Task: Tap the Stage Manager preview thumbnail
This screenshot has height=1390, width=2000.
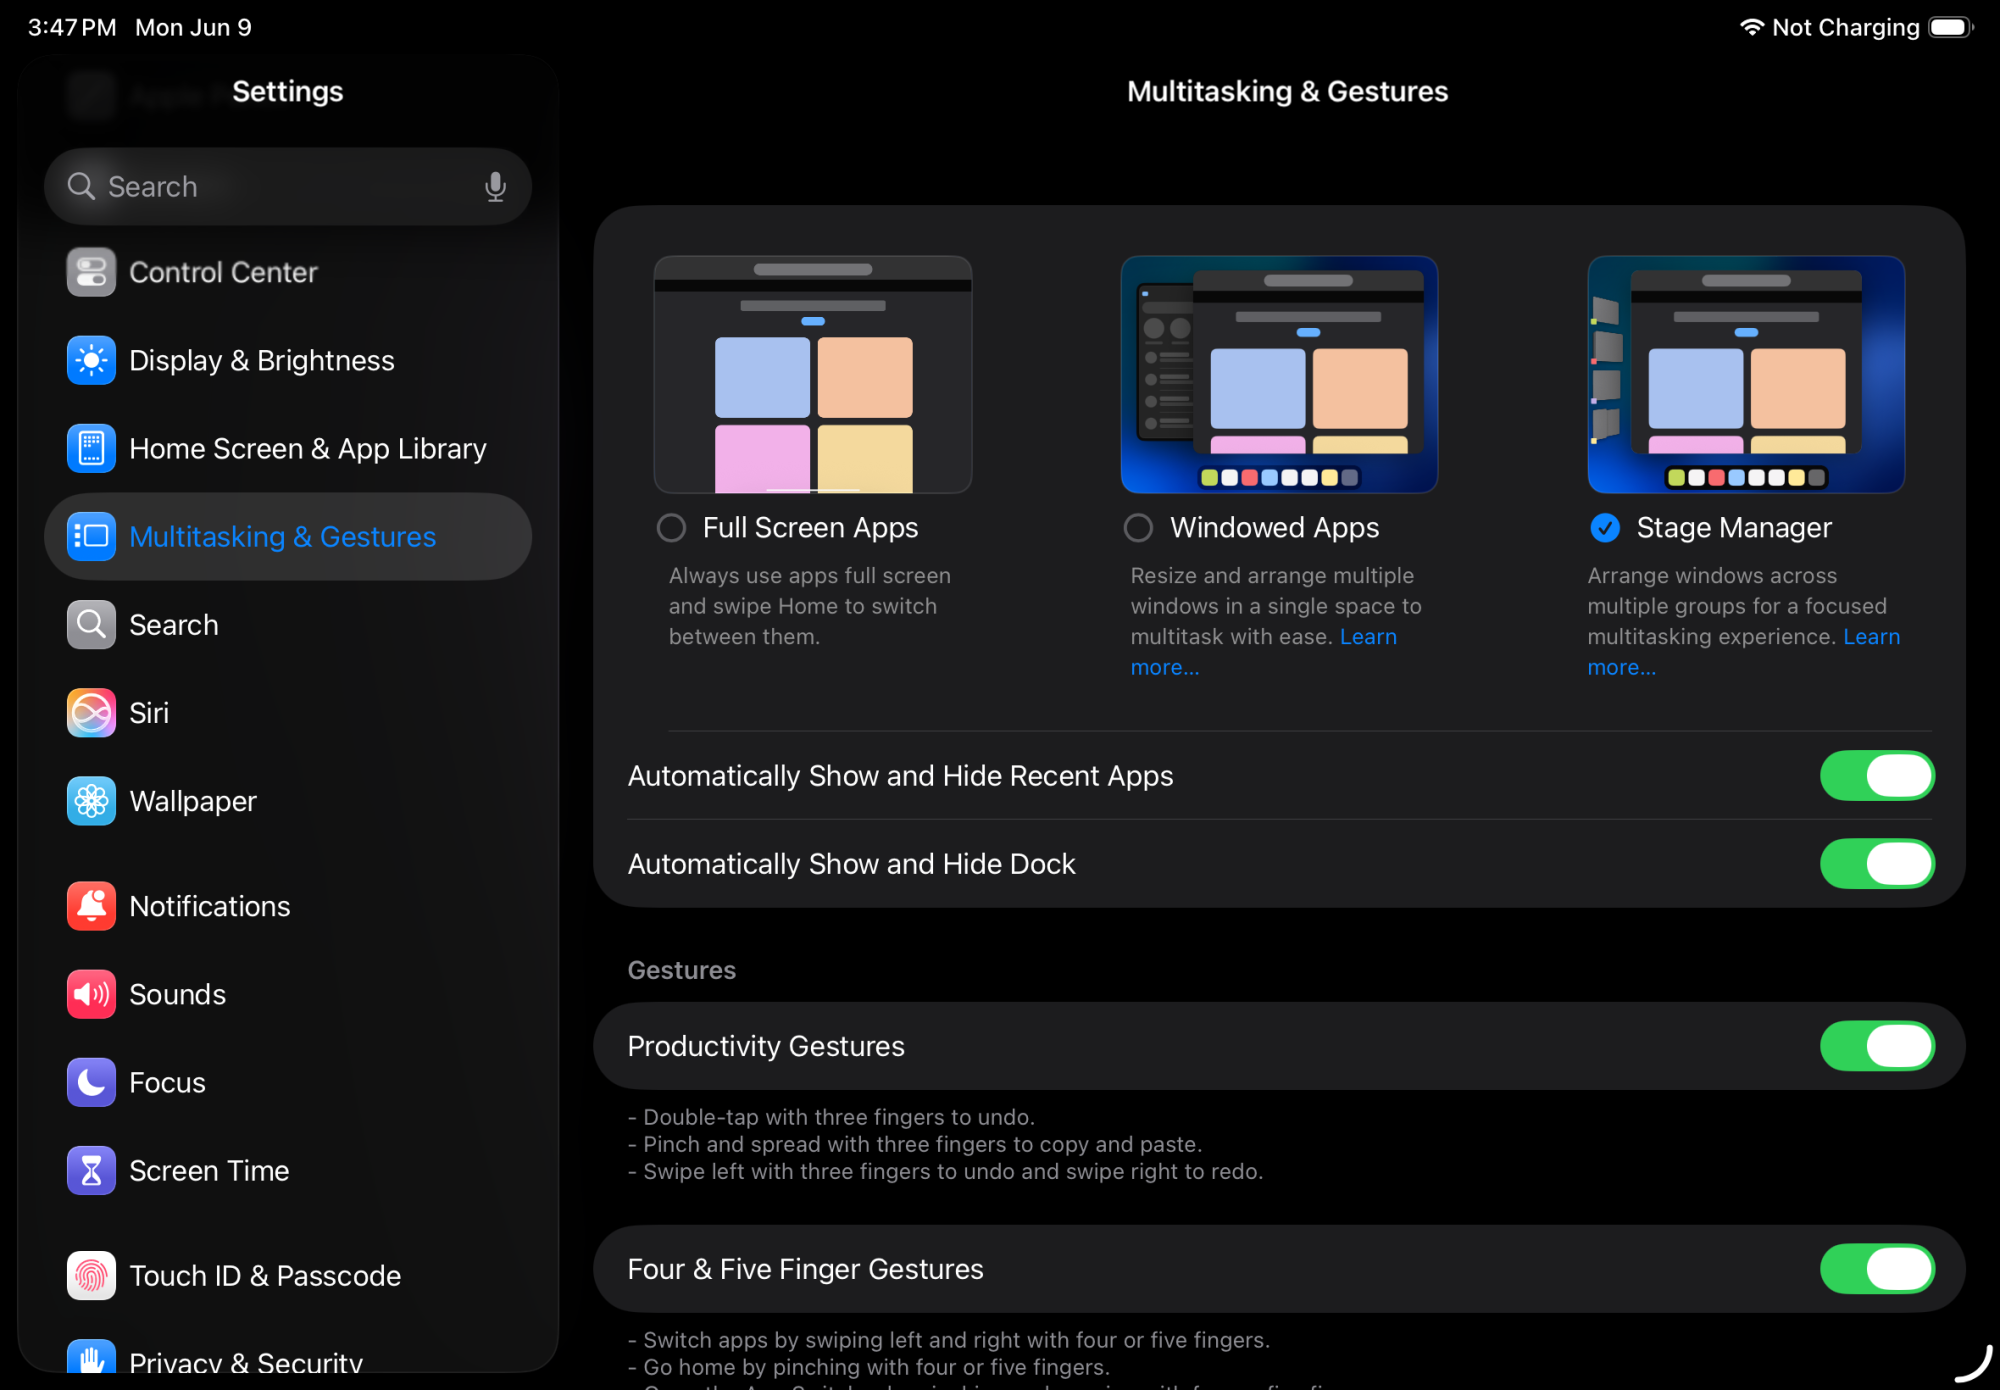Action: pos(1745,374)
